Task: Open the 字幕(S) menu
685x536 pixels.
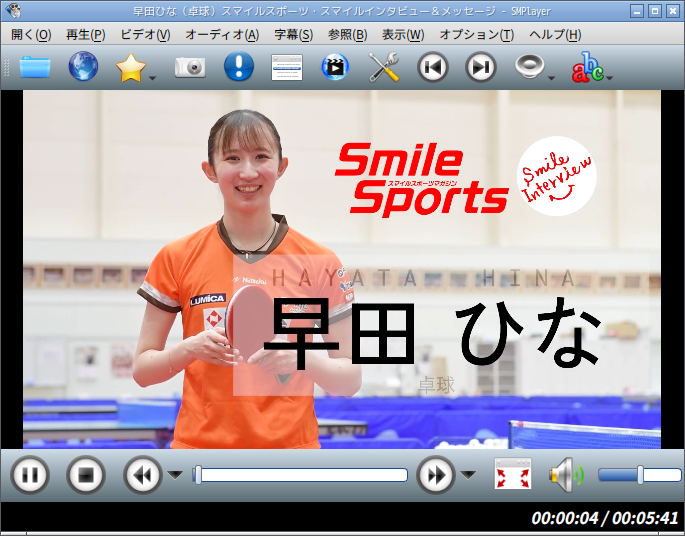Action: click(x=294, y=35)
